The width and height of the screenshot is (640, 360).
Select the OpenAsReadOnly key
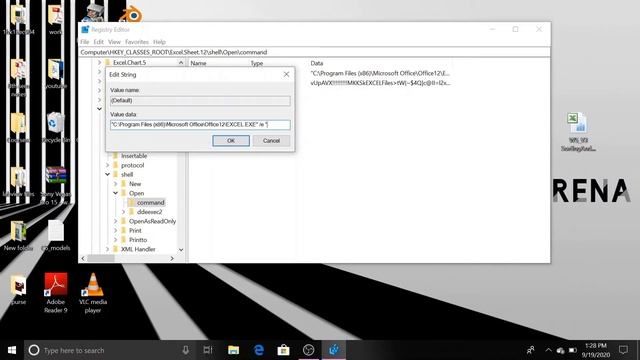pyautogui.click(x=152, y=221)
